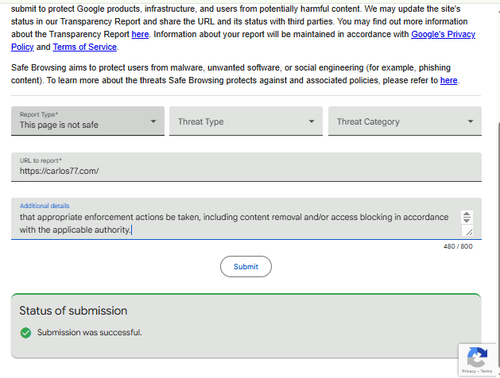Click the textarea resize handle icon
The width and height of the screenshot is (500, 378).
[469, 232]
